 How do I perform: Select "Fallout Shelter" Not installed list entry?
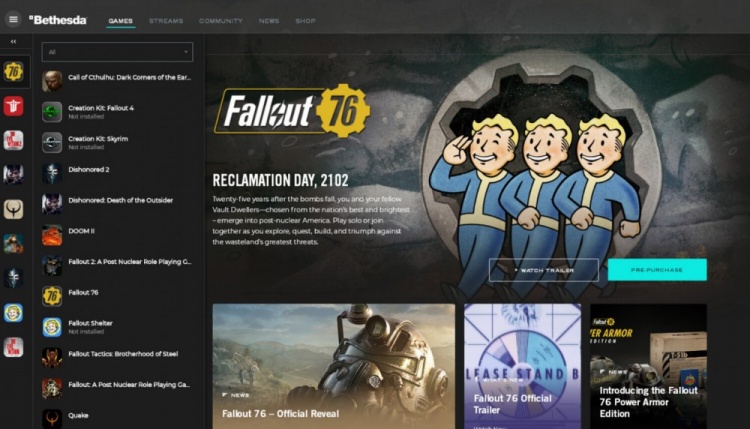[x=117, y=327]
